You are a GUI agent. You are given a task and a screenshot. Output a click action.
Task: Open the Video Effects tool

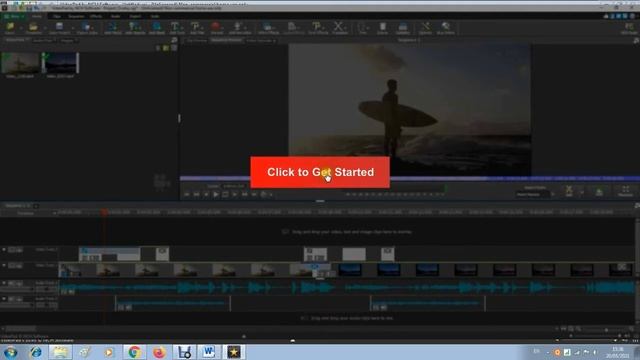pyautogui.click(x=268, y=28)
